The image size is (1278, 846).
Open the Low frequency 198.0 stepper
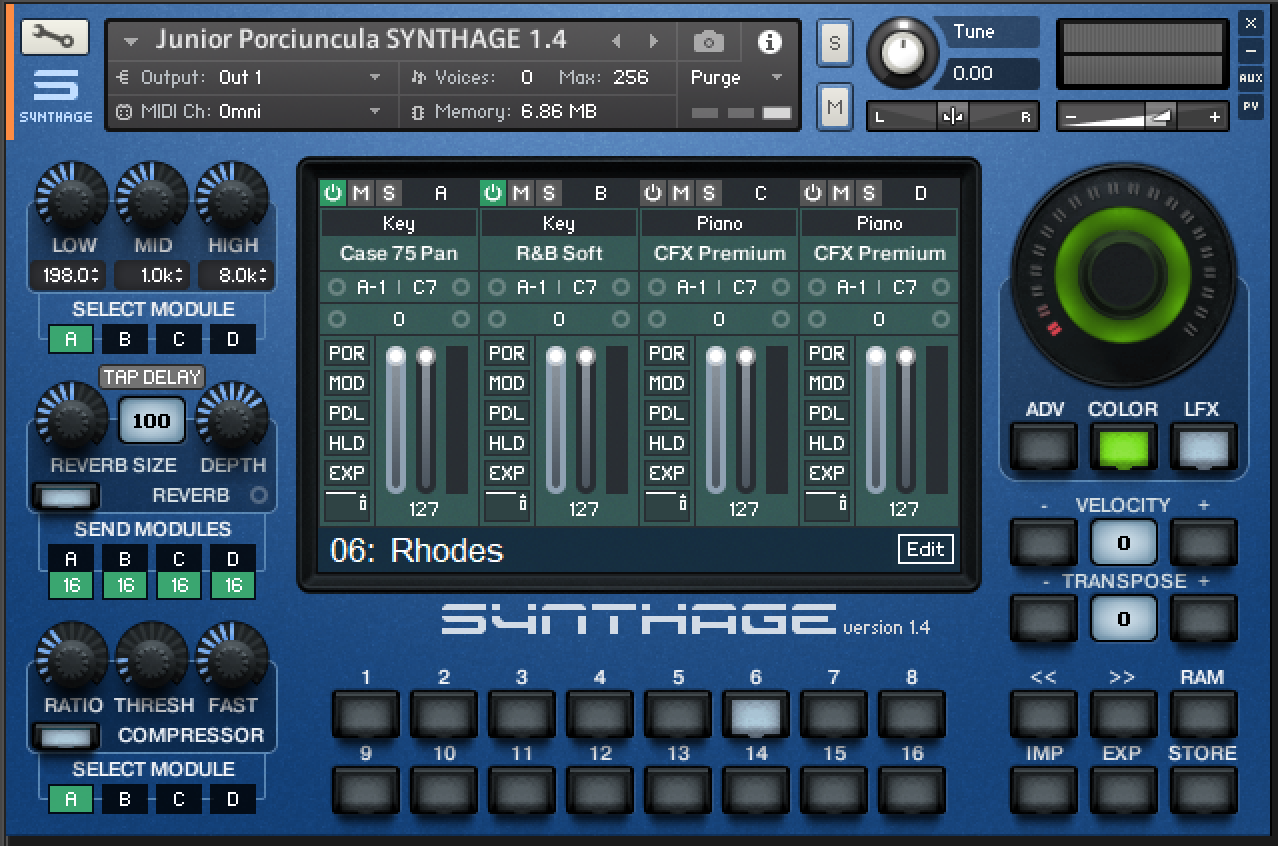point(68,275)
